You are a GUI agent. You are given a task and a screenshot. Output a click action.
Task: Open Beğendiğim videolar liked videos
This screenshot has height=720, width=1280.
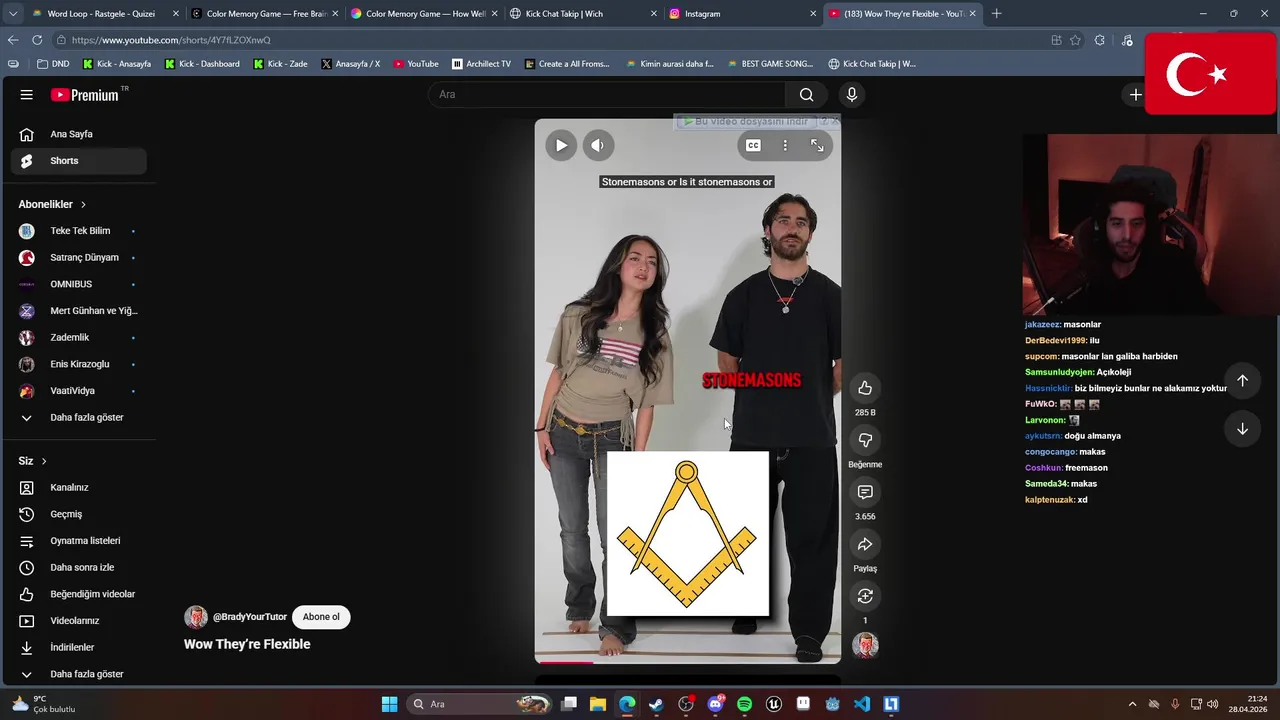tap(78, 594)
